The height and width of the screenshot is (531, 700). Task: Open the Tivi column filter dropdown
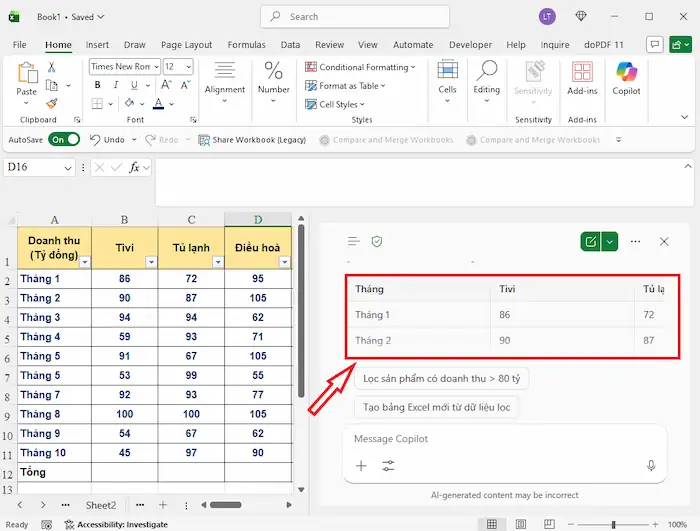click(x=151, y=262)
